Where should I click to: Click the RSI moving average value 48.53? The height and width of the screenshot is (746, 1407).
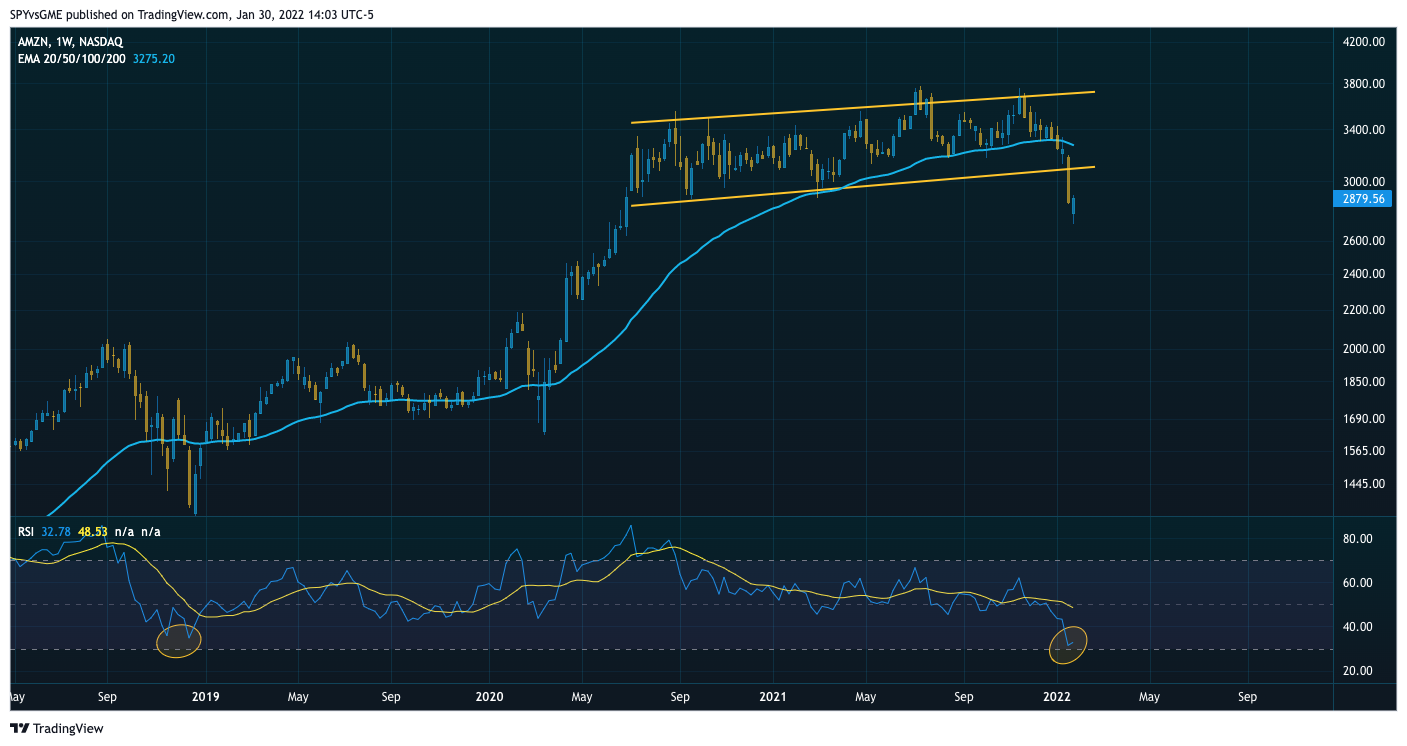pos(92,532)
